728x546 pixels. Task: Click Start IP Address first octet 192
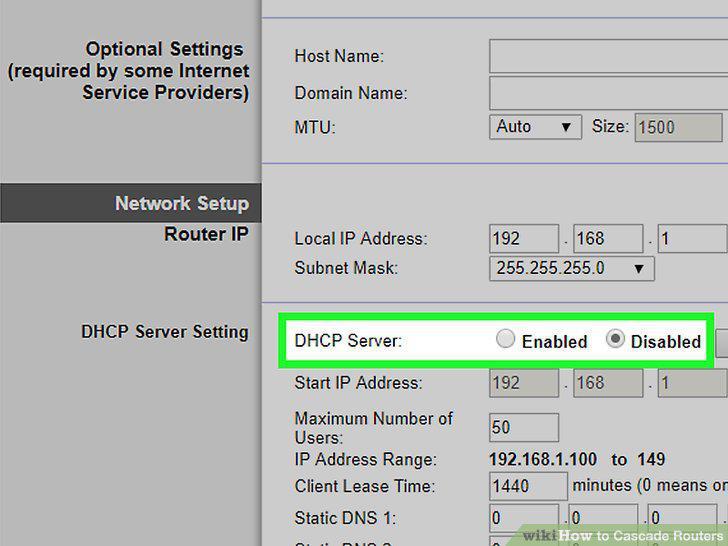pos(524,383)
